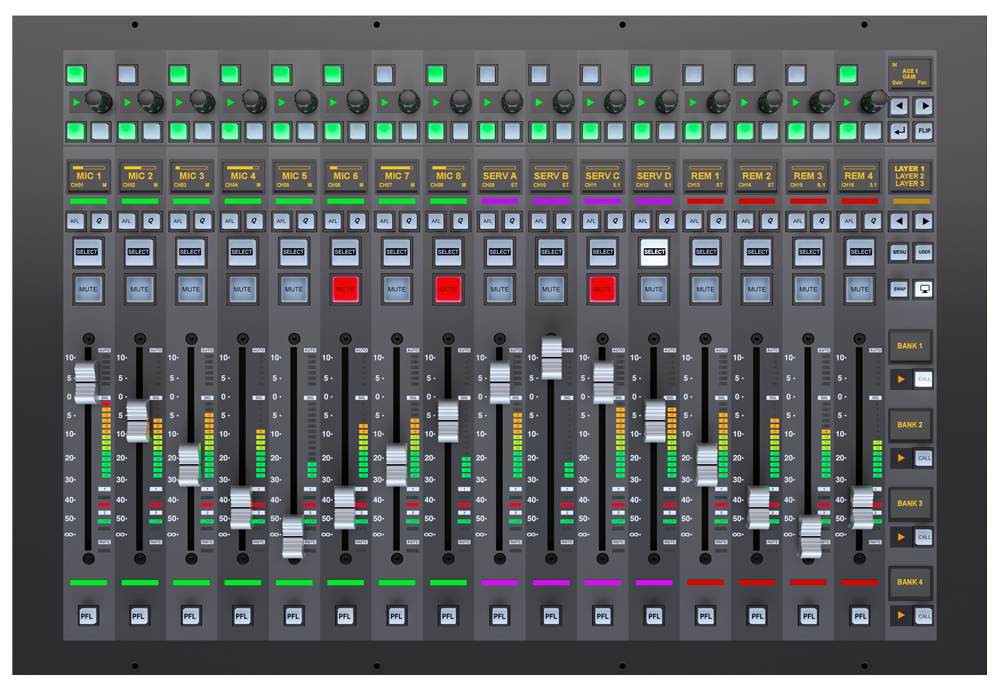Click the SERV B fader handle

pyautogui.click(x=551, y=358)
